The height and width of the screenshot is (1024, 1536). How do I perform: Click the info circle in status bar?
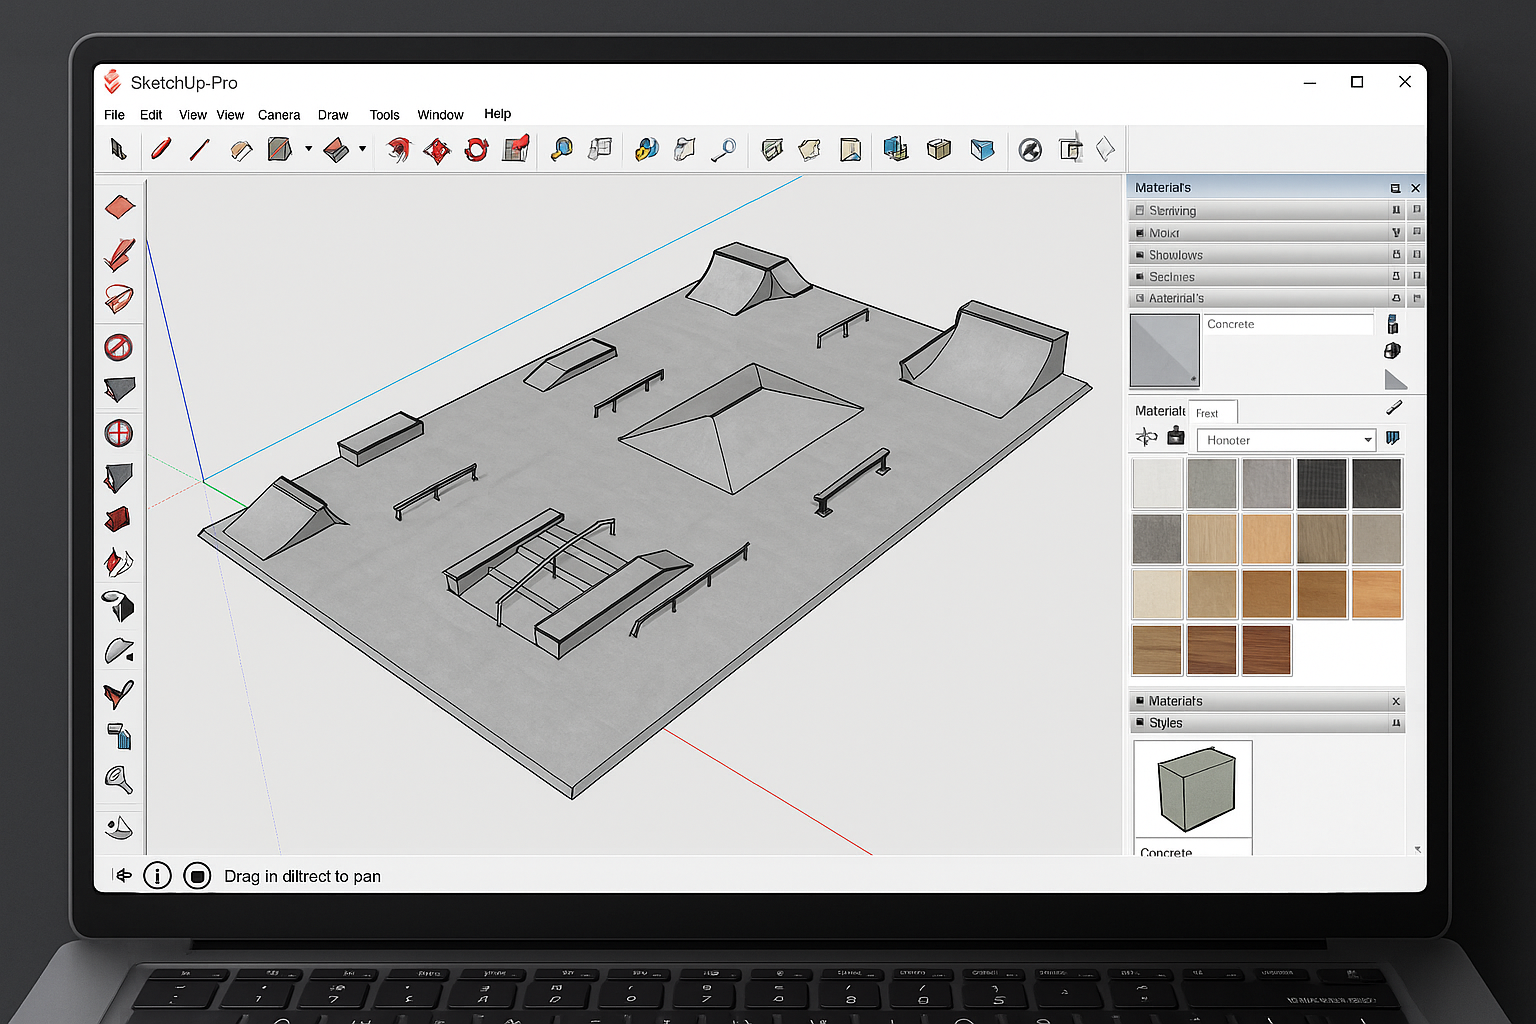pos(157,876)
